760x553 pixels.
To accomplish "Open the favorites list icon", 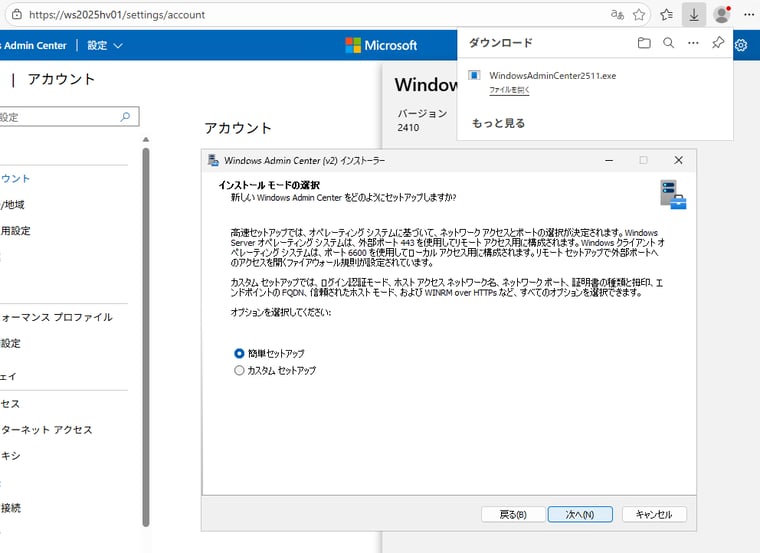I will coord(666,15).
